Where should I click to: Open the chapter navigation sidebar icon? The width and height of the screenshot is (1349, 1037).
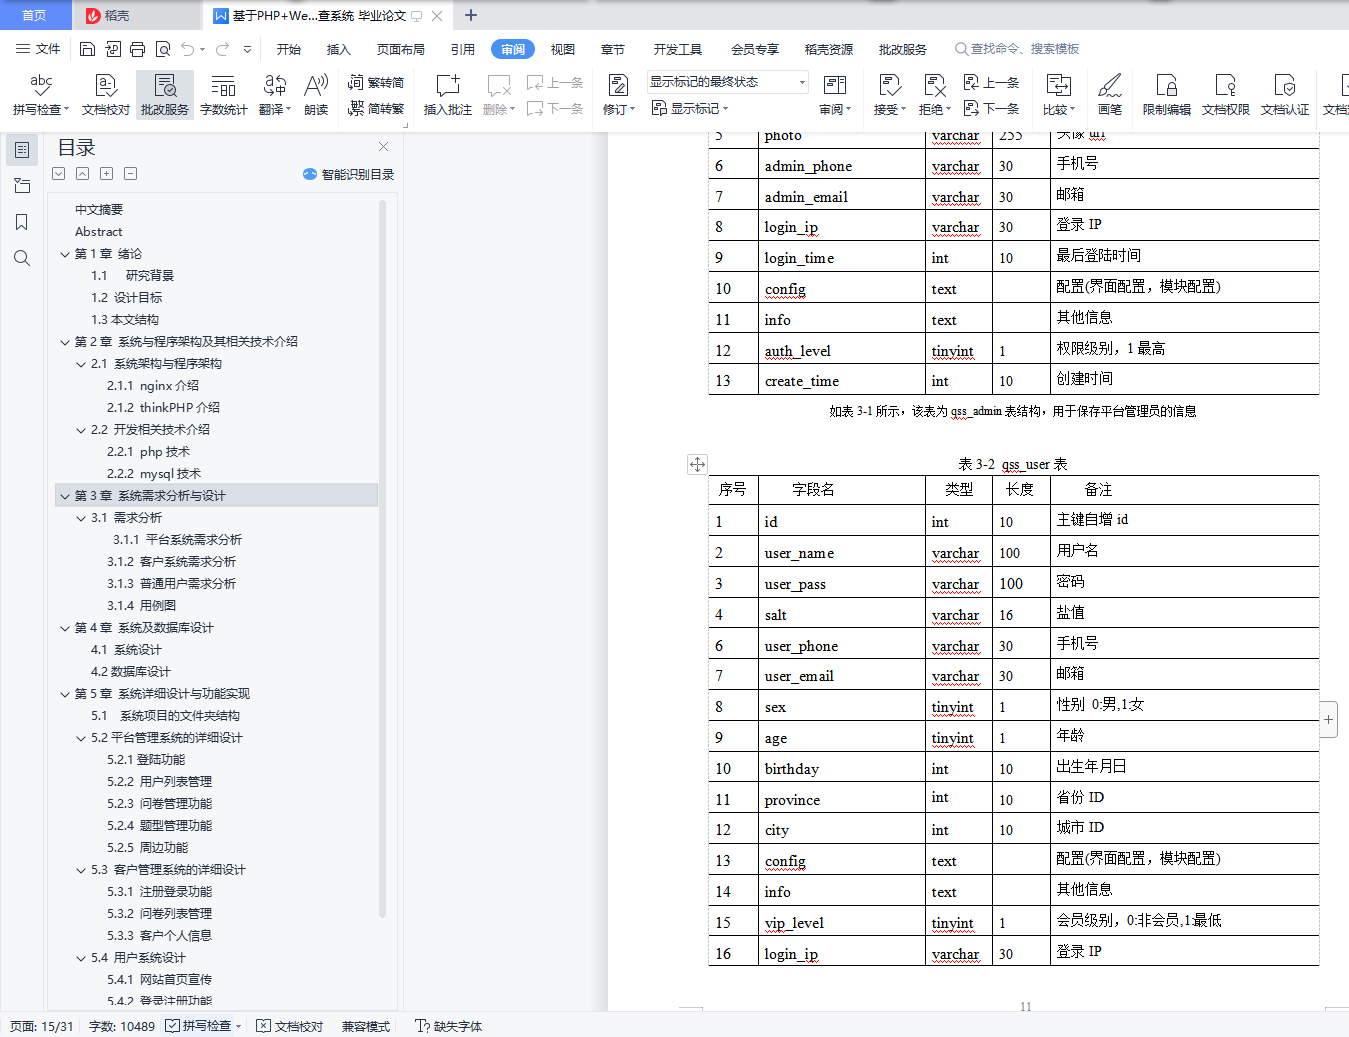tap(22, 186)
